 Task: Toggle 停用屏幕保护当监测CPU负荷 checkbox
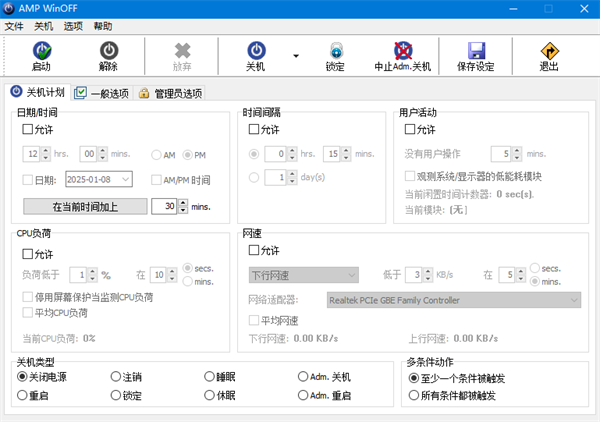pos(28,297)
